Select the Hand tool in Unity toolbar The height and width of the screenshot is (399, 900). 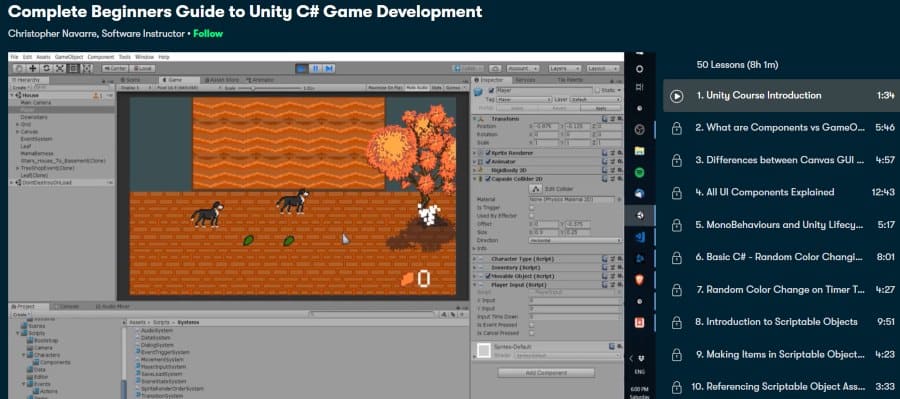coord(19,68)
